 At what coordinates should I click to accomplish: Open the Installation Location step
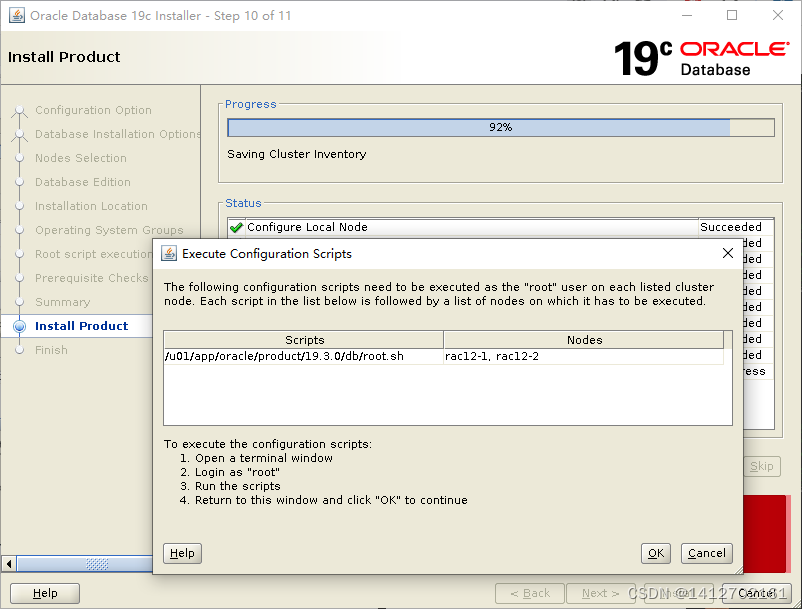coord(91,206)
